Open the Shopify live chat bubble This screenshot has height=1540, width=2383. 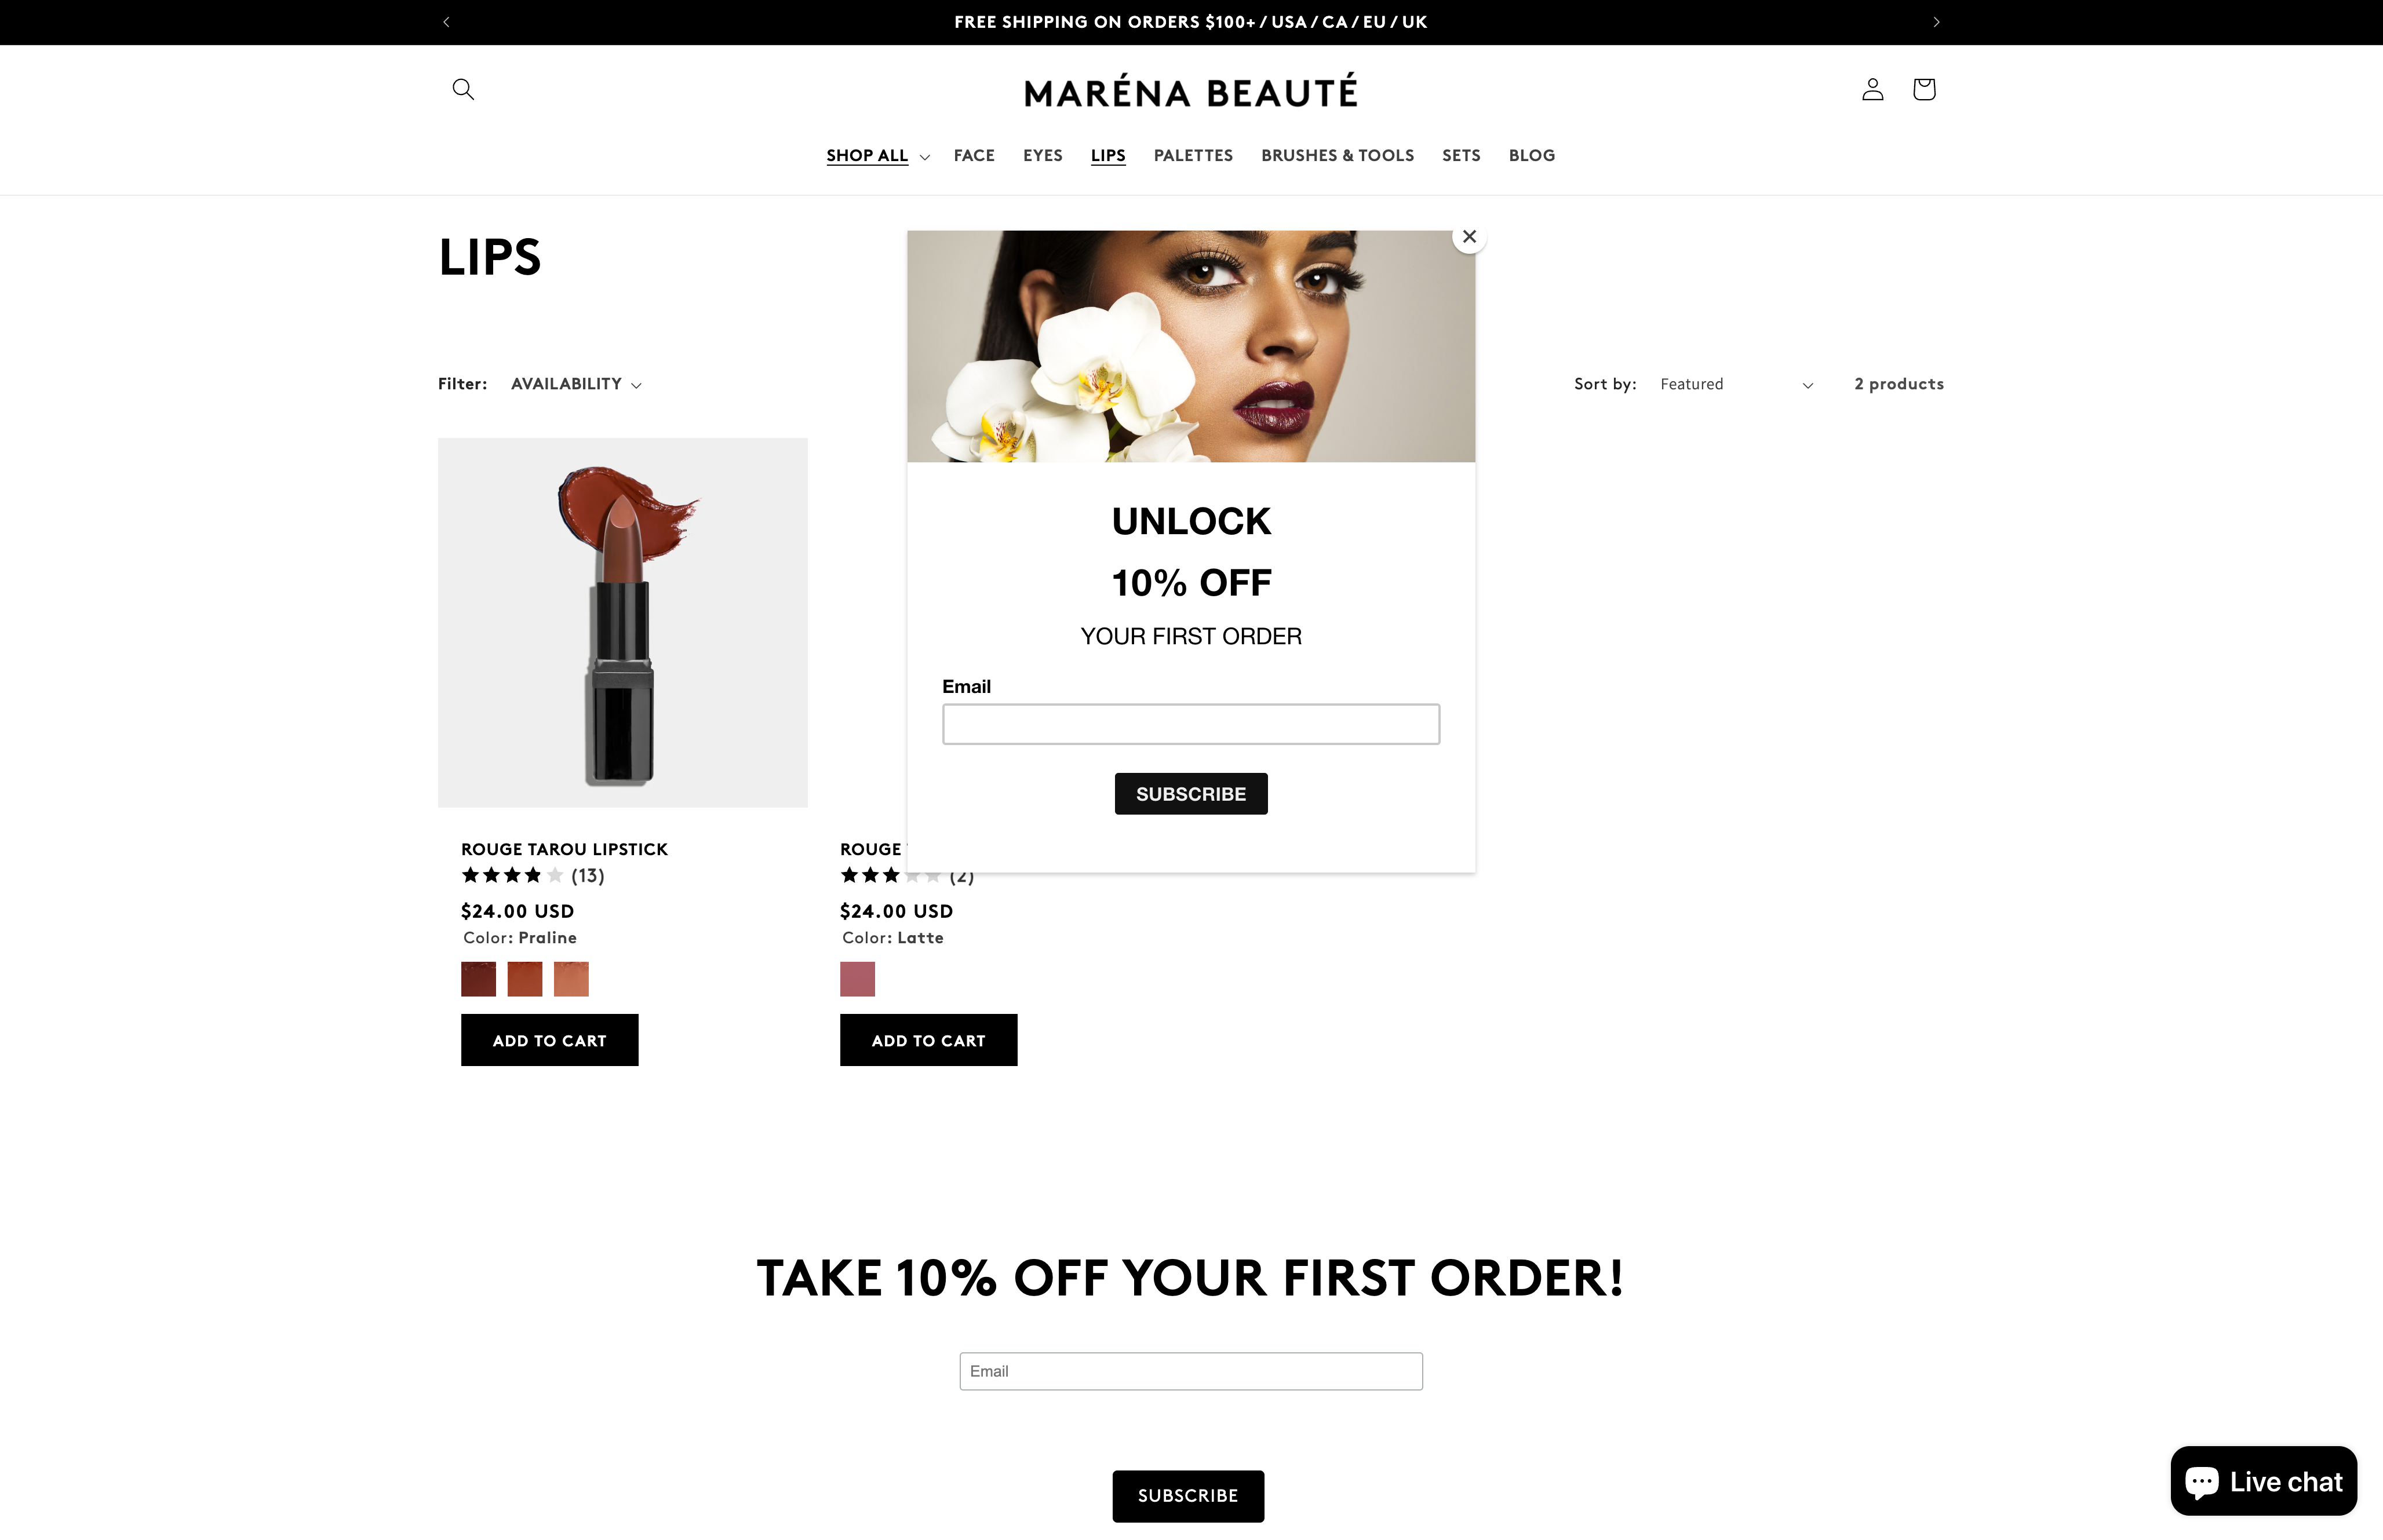2264,1481
